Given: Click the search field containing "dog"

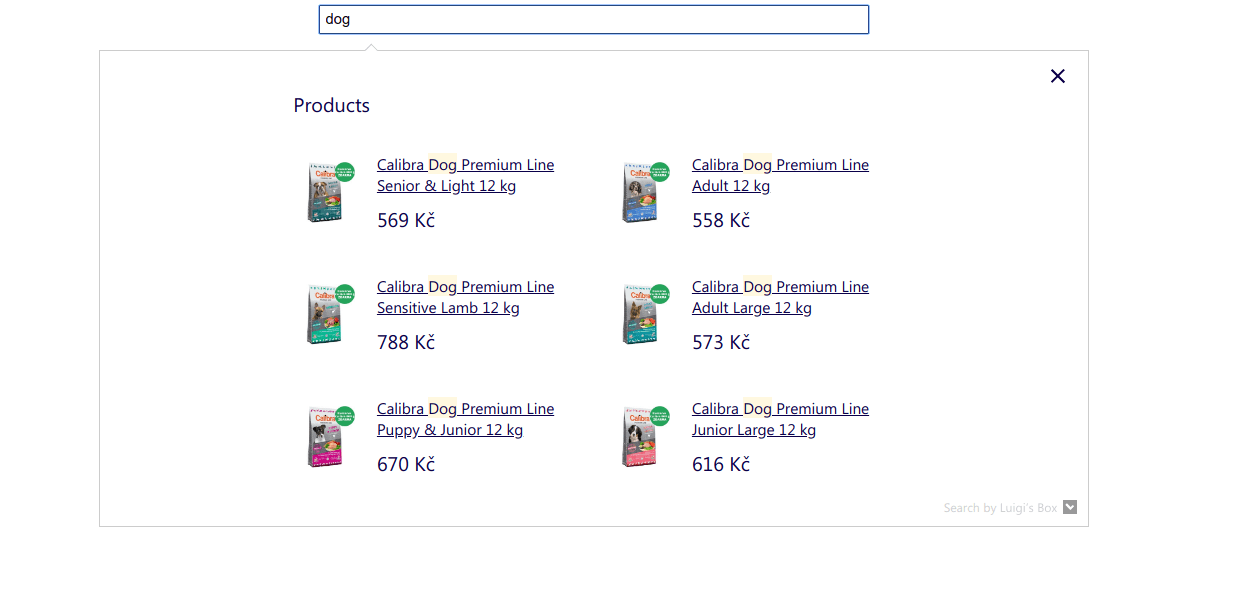Looking at the screenshot, I should tap(593, 20).
